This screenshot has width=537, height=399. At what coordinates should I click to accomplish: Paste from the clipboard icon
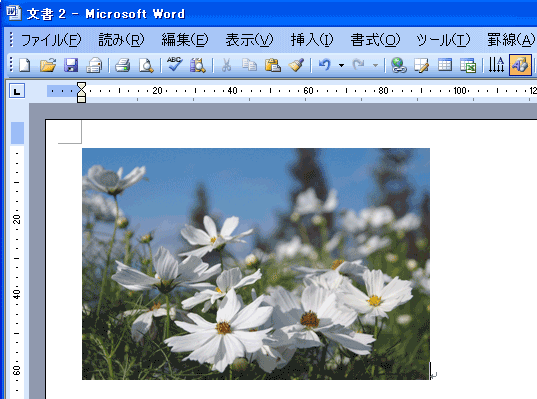pyautogui.click(x=273, y=65)
